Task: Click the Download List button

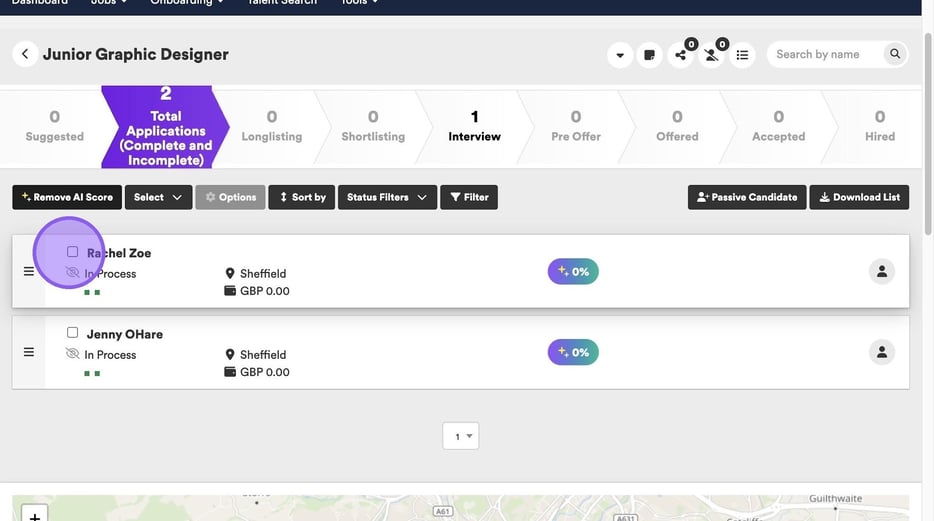Action: [x=859, y=197]
